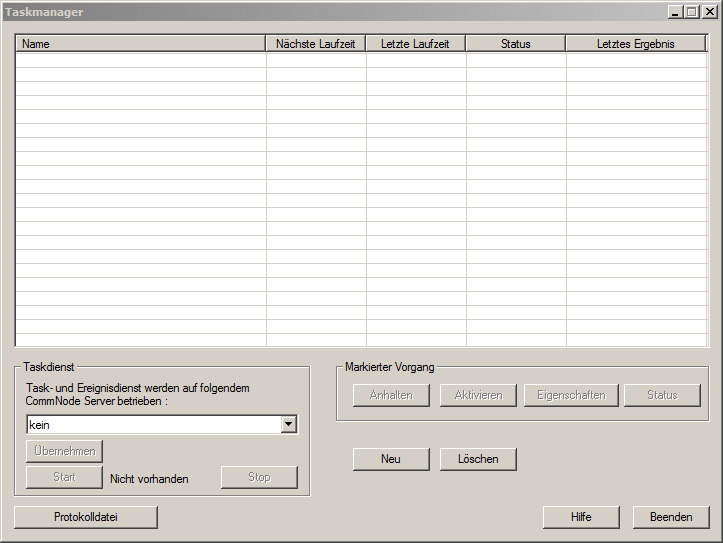The image size is (723, 543).
Task: Click the Letztes Ergebnis column header
Action: pyautogui.click(x=635, y=44)
